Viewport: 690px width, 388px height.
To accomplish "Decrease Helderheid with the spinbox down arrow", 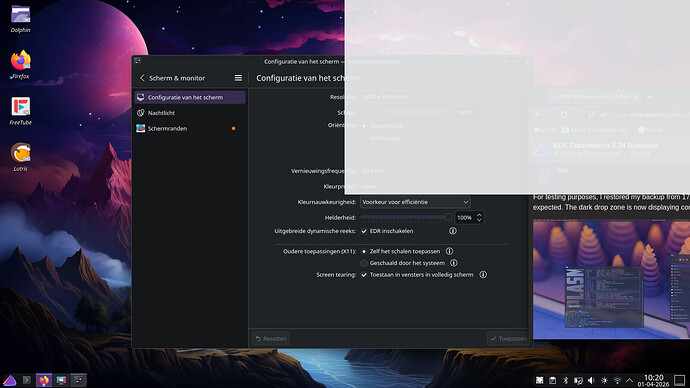I will [479, 220].
